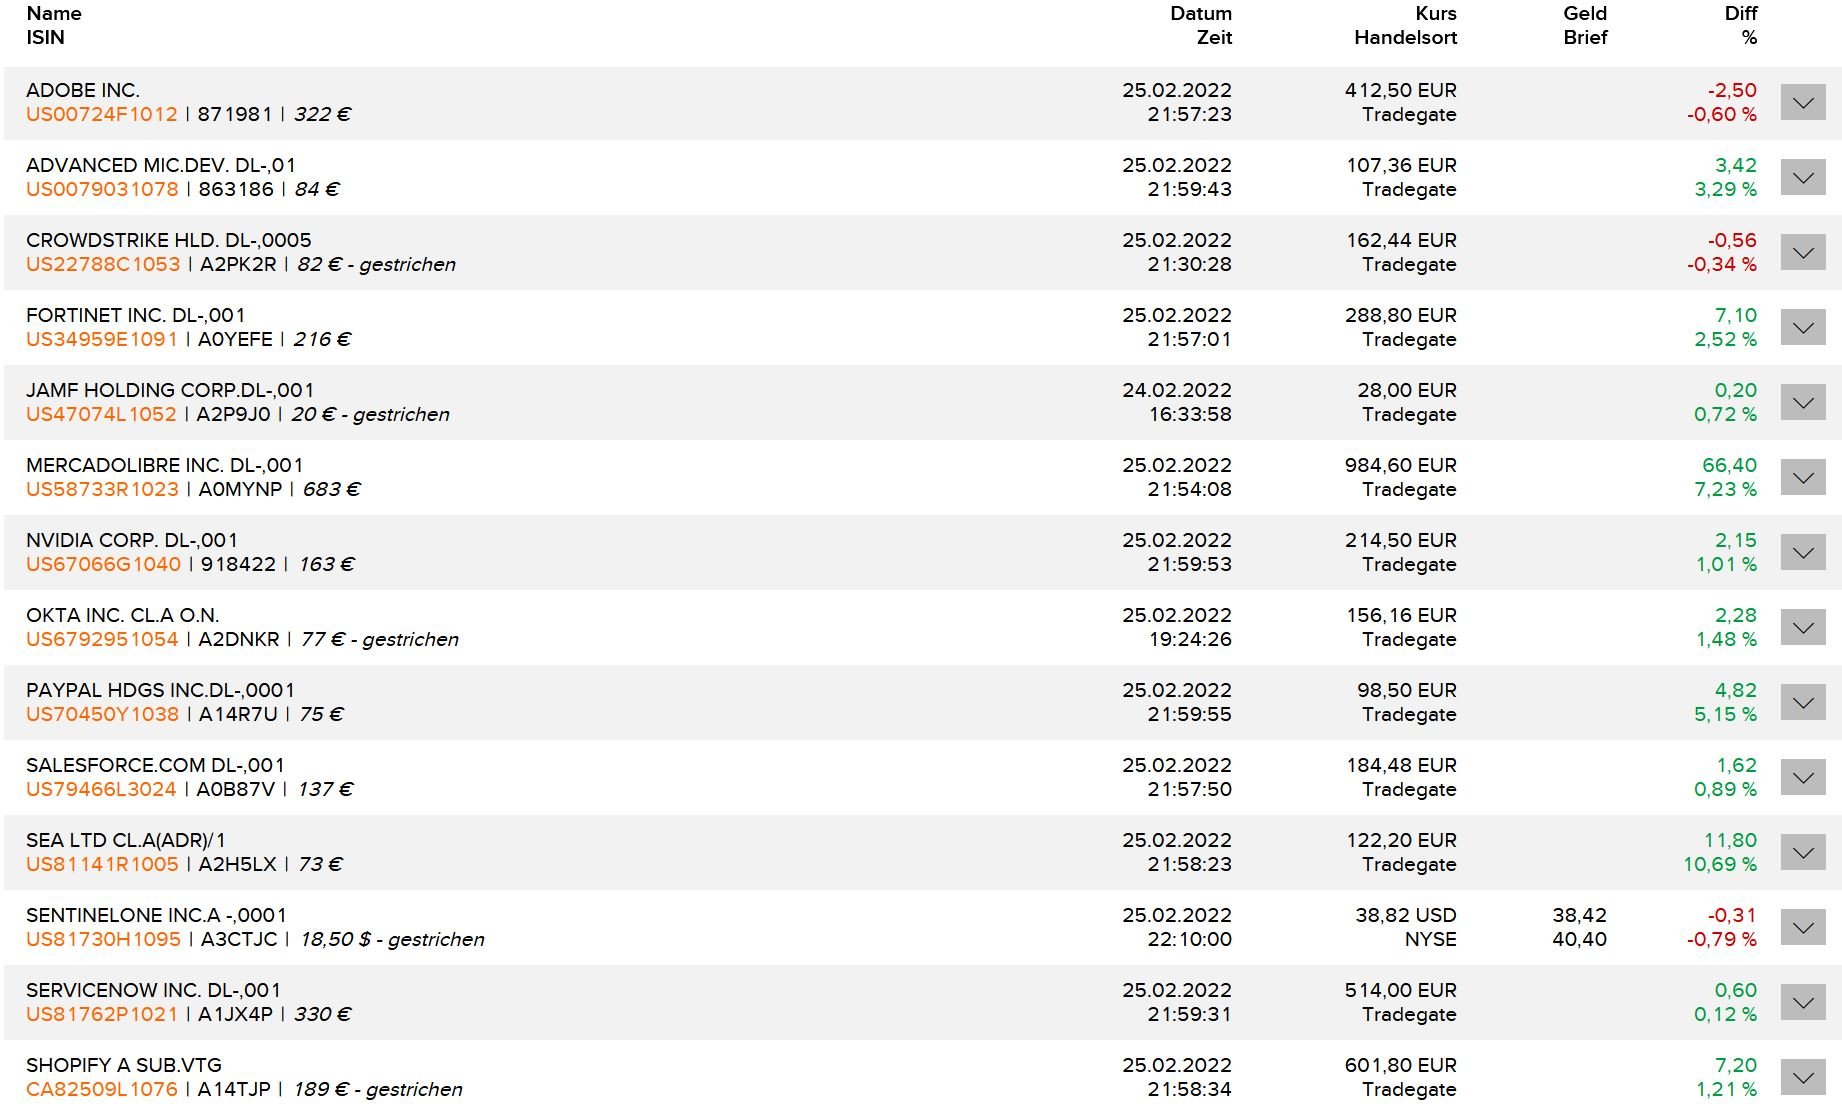Expand details for NVIDIA CORP. row
Viewport: 1842px width, 1109px height.
click(x=1802, y=552)
